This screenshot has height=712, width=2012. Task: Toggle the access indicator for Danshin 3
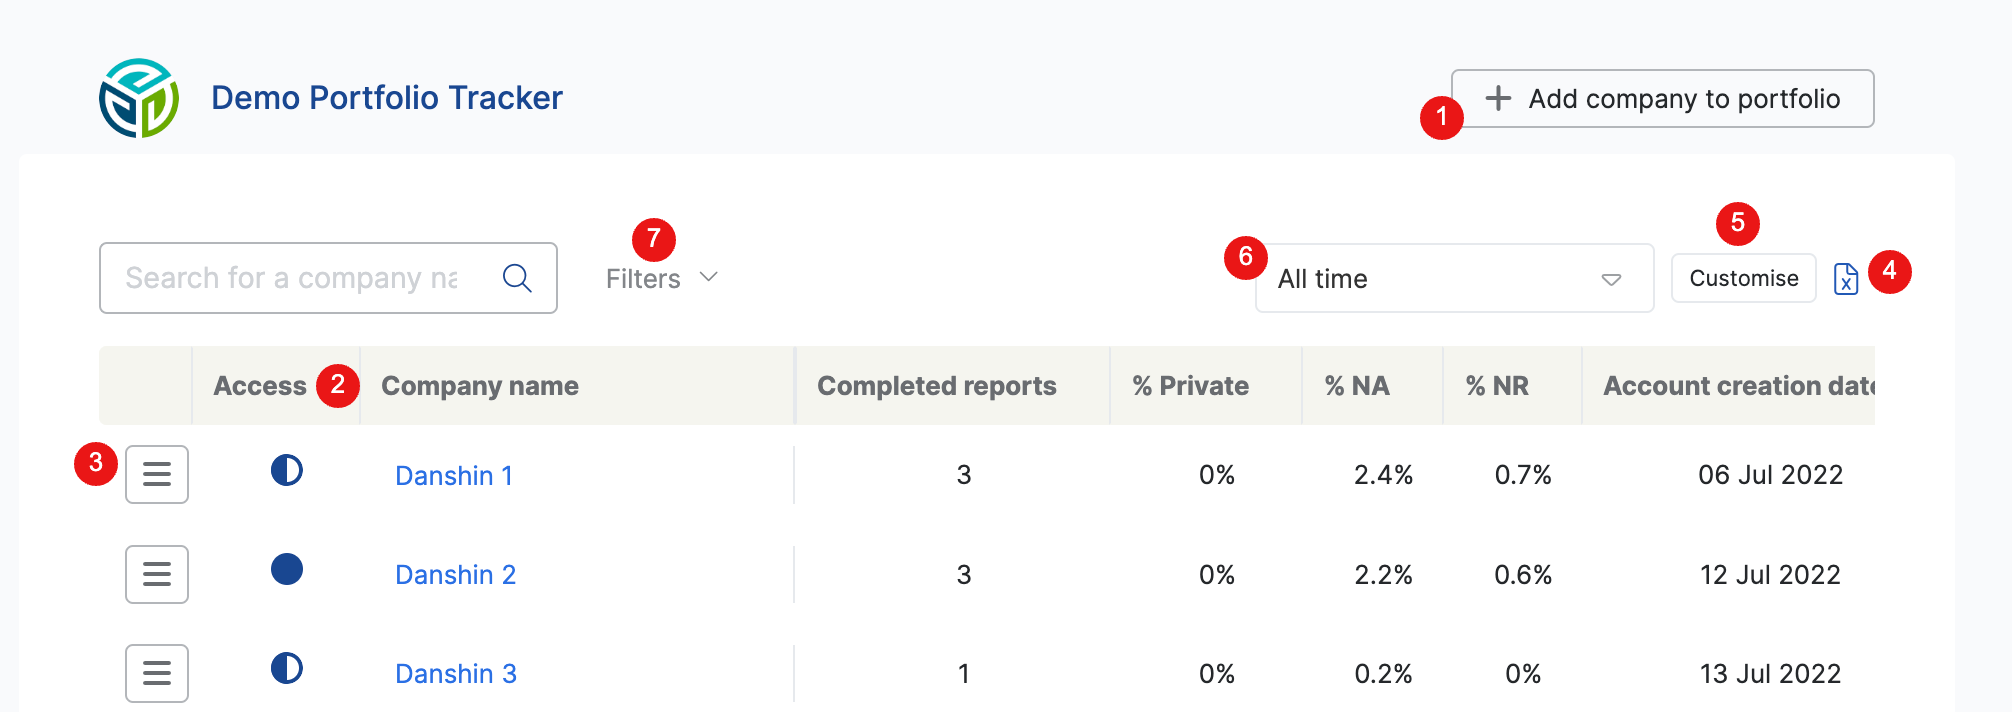(287, 671)
